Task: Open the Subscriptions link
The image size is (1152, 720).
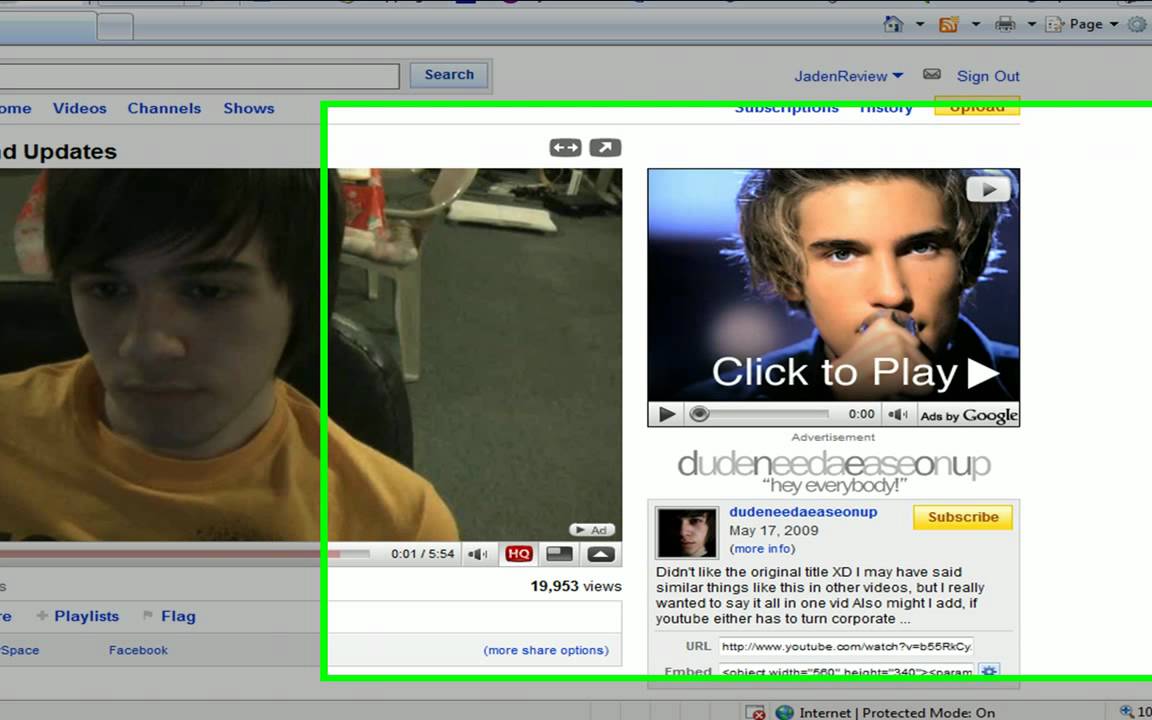Action: (786, 109)
